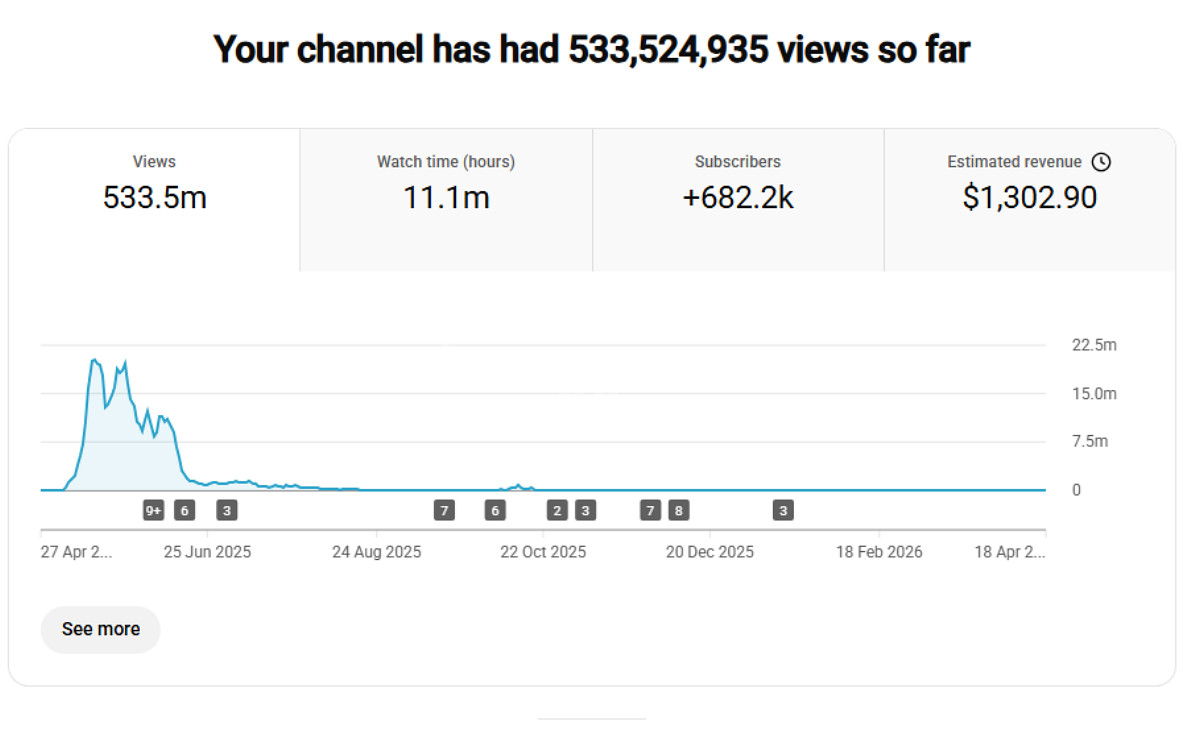Viewport: 1204px width, 742px height.
Task: Click the 8 video marker on timeline
Action: [678, 511]
